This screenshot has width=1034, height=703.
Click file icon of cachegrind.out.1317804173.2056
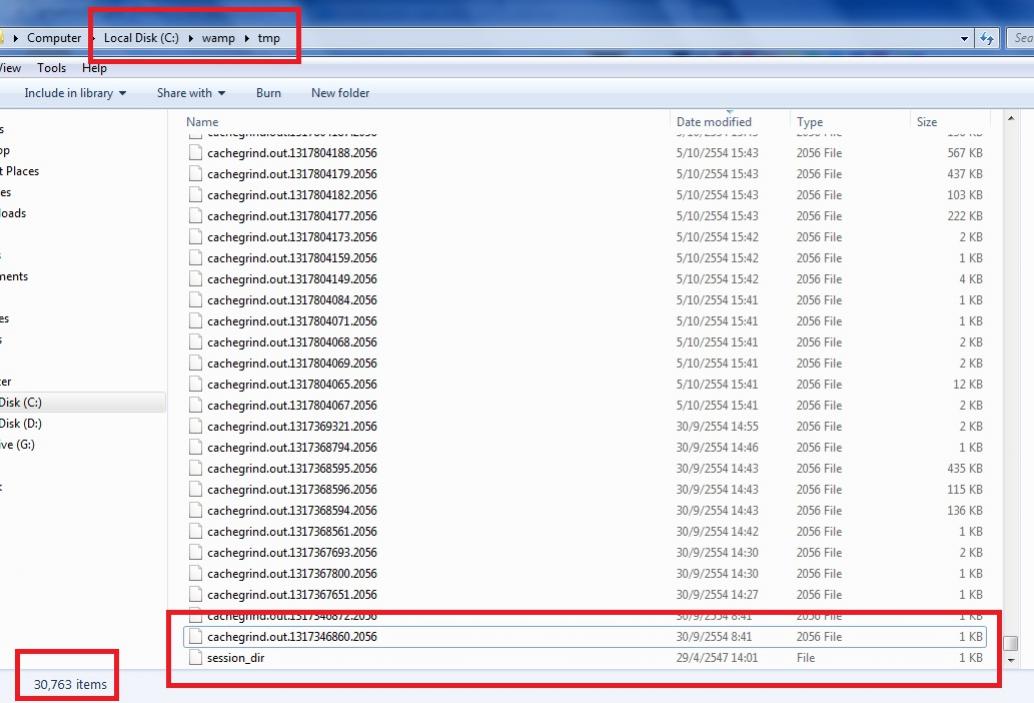[x=195, y=237]
